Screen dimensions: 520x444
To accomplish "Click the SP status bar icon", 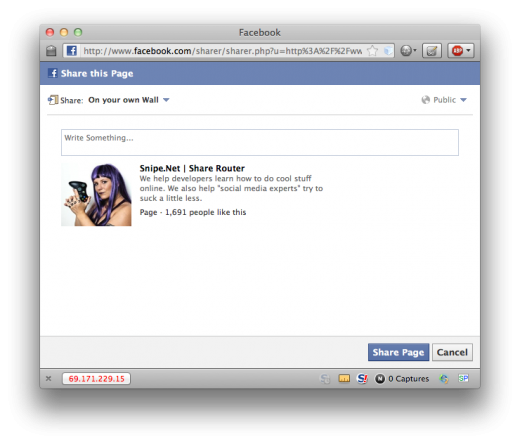I will [x=463, y=378].
